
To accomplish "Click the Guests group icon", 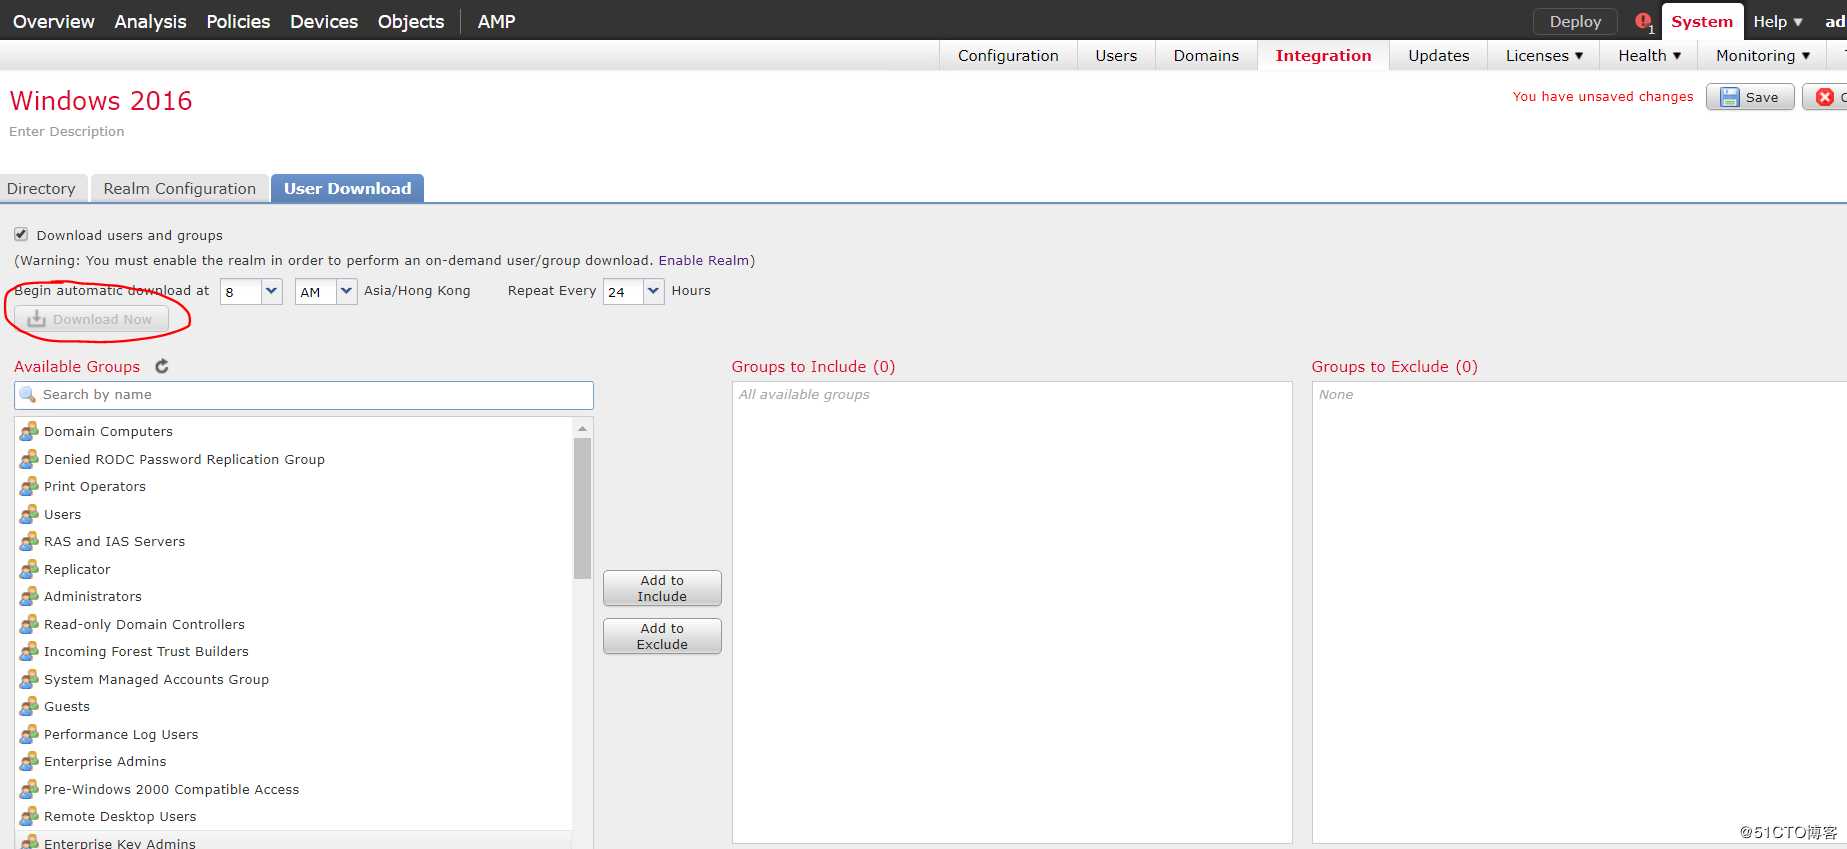I will coord(29,706).
